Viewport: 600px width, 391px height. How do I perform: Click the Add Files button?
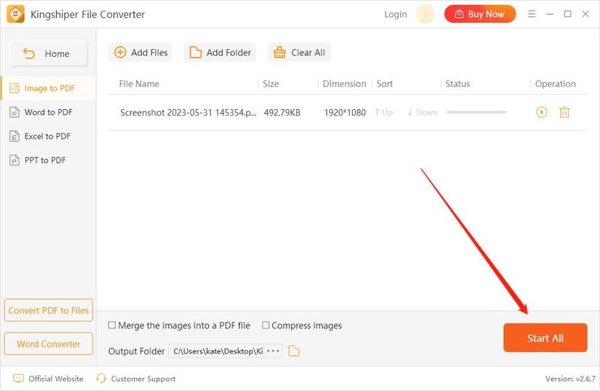coord(140,52)
